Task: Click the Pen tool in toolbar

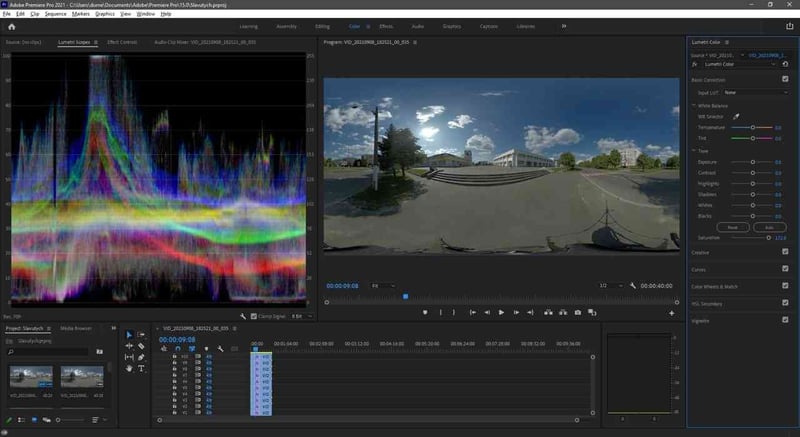Action: tap(142, 357)
